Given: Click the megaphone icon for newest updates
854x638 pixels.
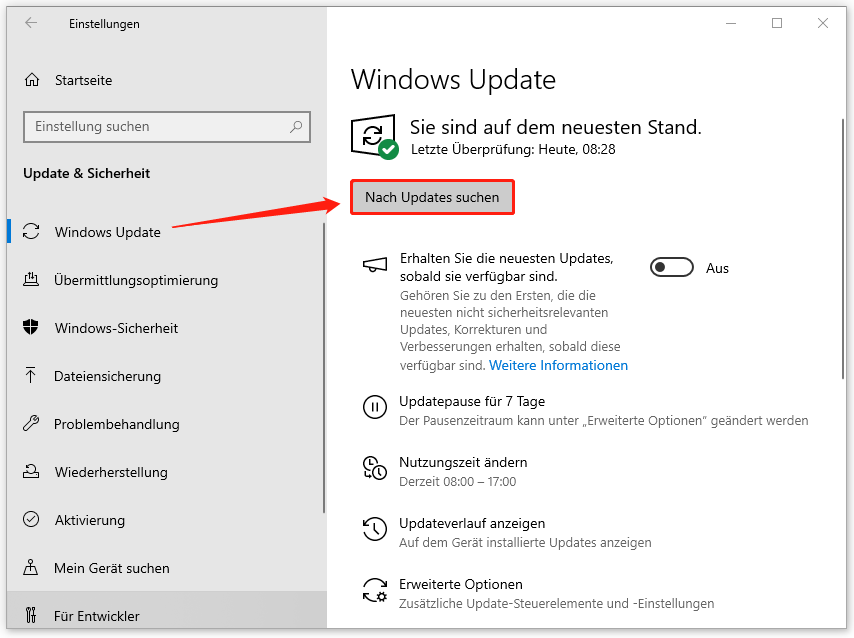Looking at the screenshot, I should 375,265.
